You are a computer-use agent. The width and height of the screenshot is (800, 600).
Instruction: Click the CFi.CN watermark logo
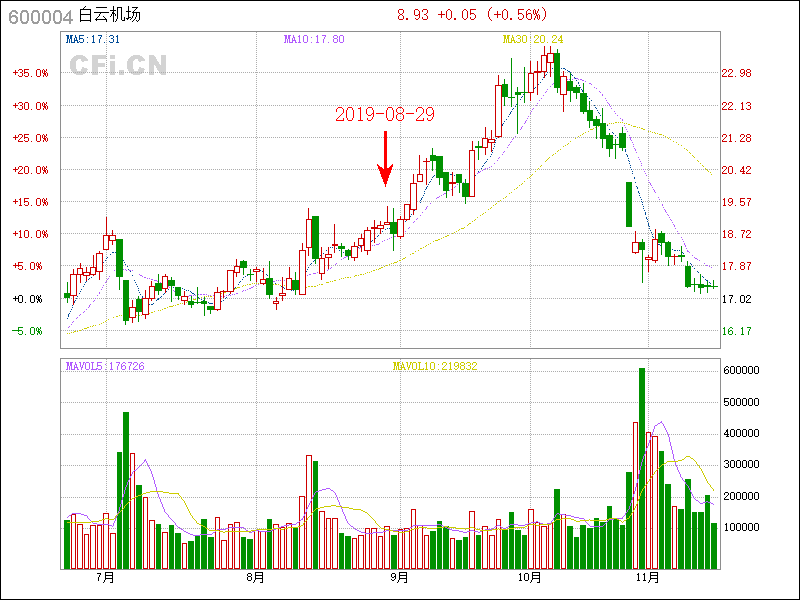pyautogui.click(x=118, y=65)
